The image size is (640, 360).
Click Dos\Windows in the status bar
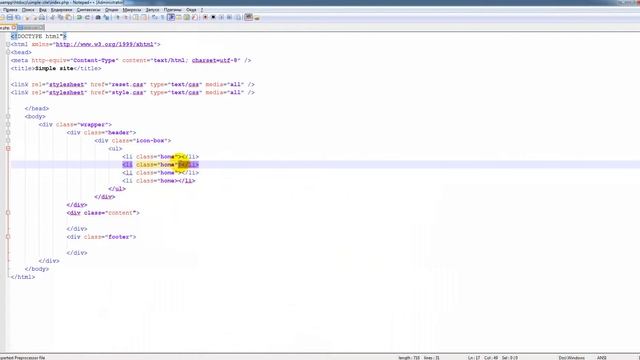(571, 358)
